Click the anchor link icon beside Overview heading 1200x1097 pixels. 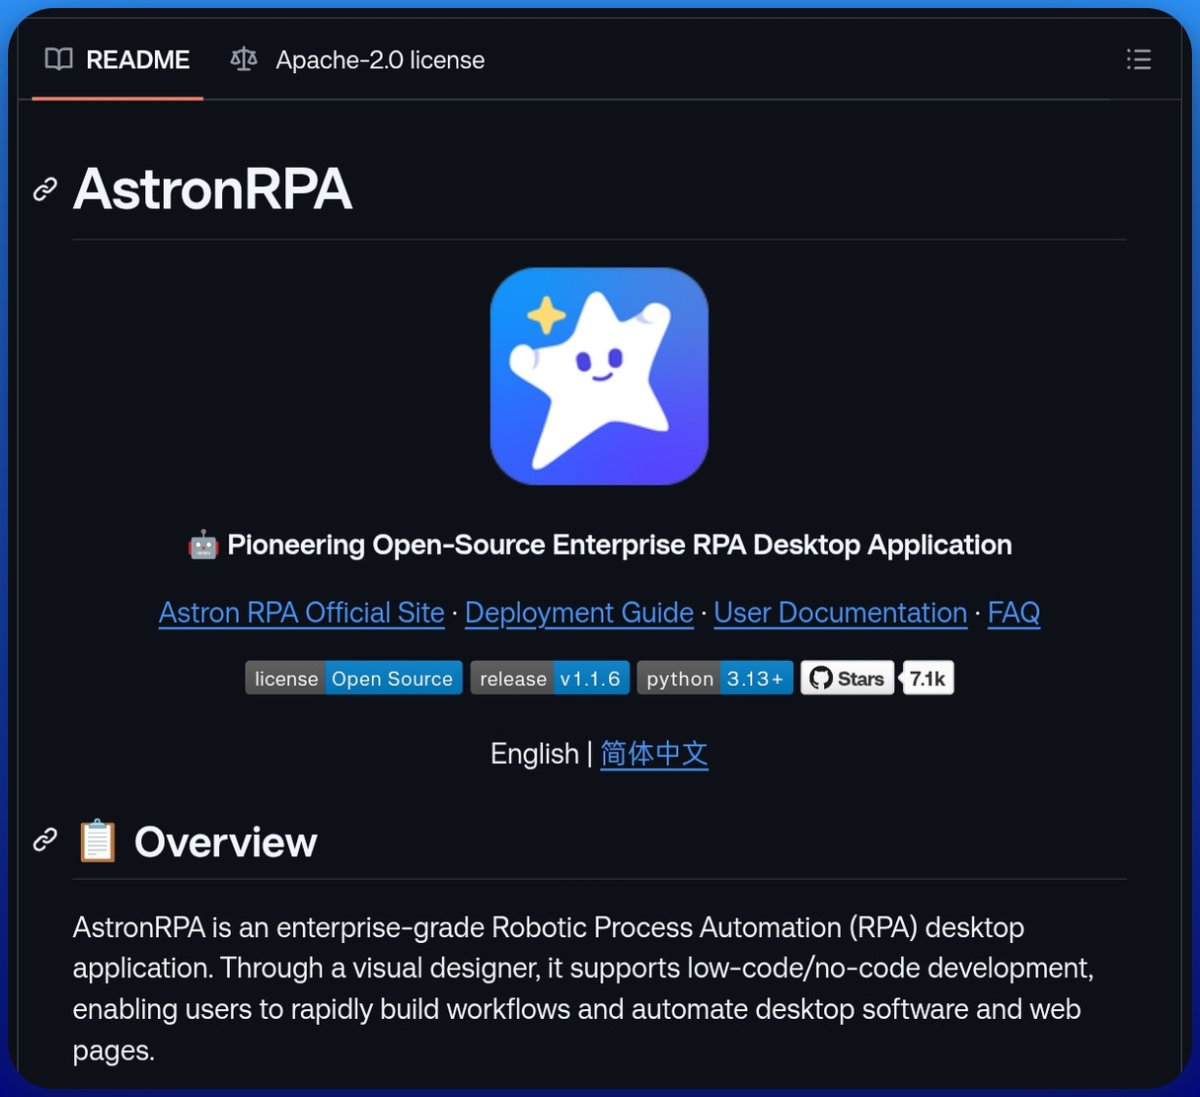tap(45, 840)
